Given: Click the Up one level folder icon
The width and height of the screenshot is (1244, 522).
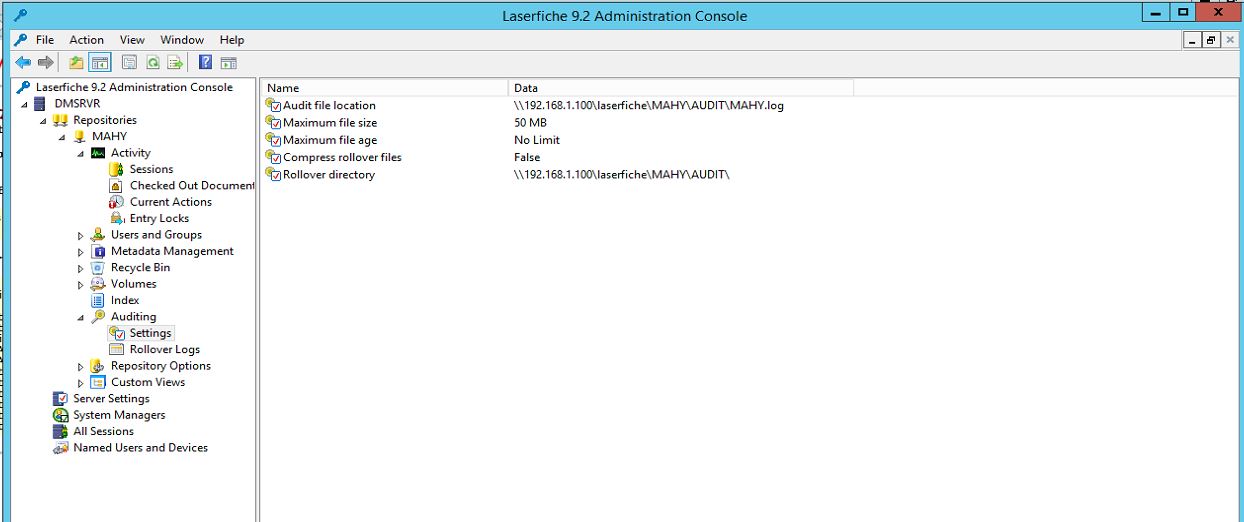Looking at the screenshot, I should [x=77, y=62].
